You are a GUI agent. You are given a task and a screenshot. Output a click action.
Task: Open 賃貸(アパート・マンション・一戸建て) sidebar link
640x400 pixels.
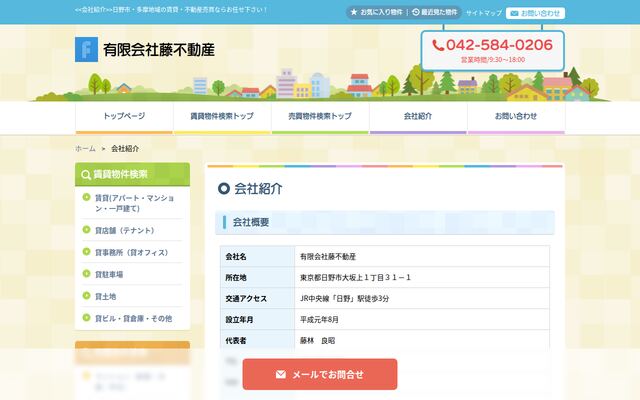point(134,203)
